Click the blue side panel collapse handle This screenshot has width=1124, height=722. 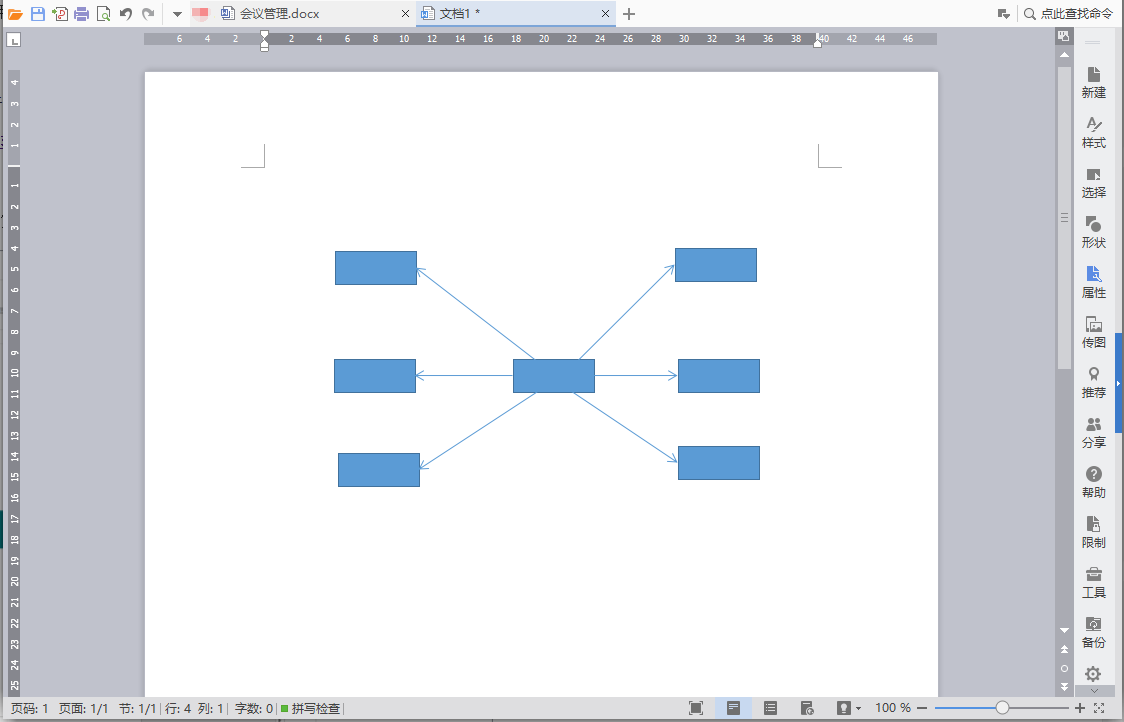coord(1119,384)
